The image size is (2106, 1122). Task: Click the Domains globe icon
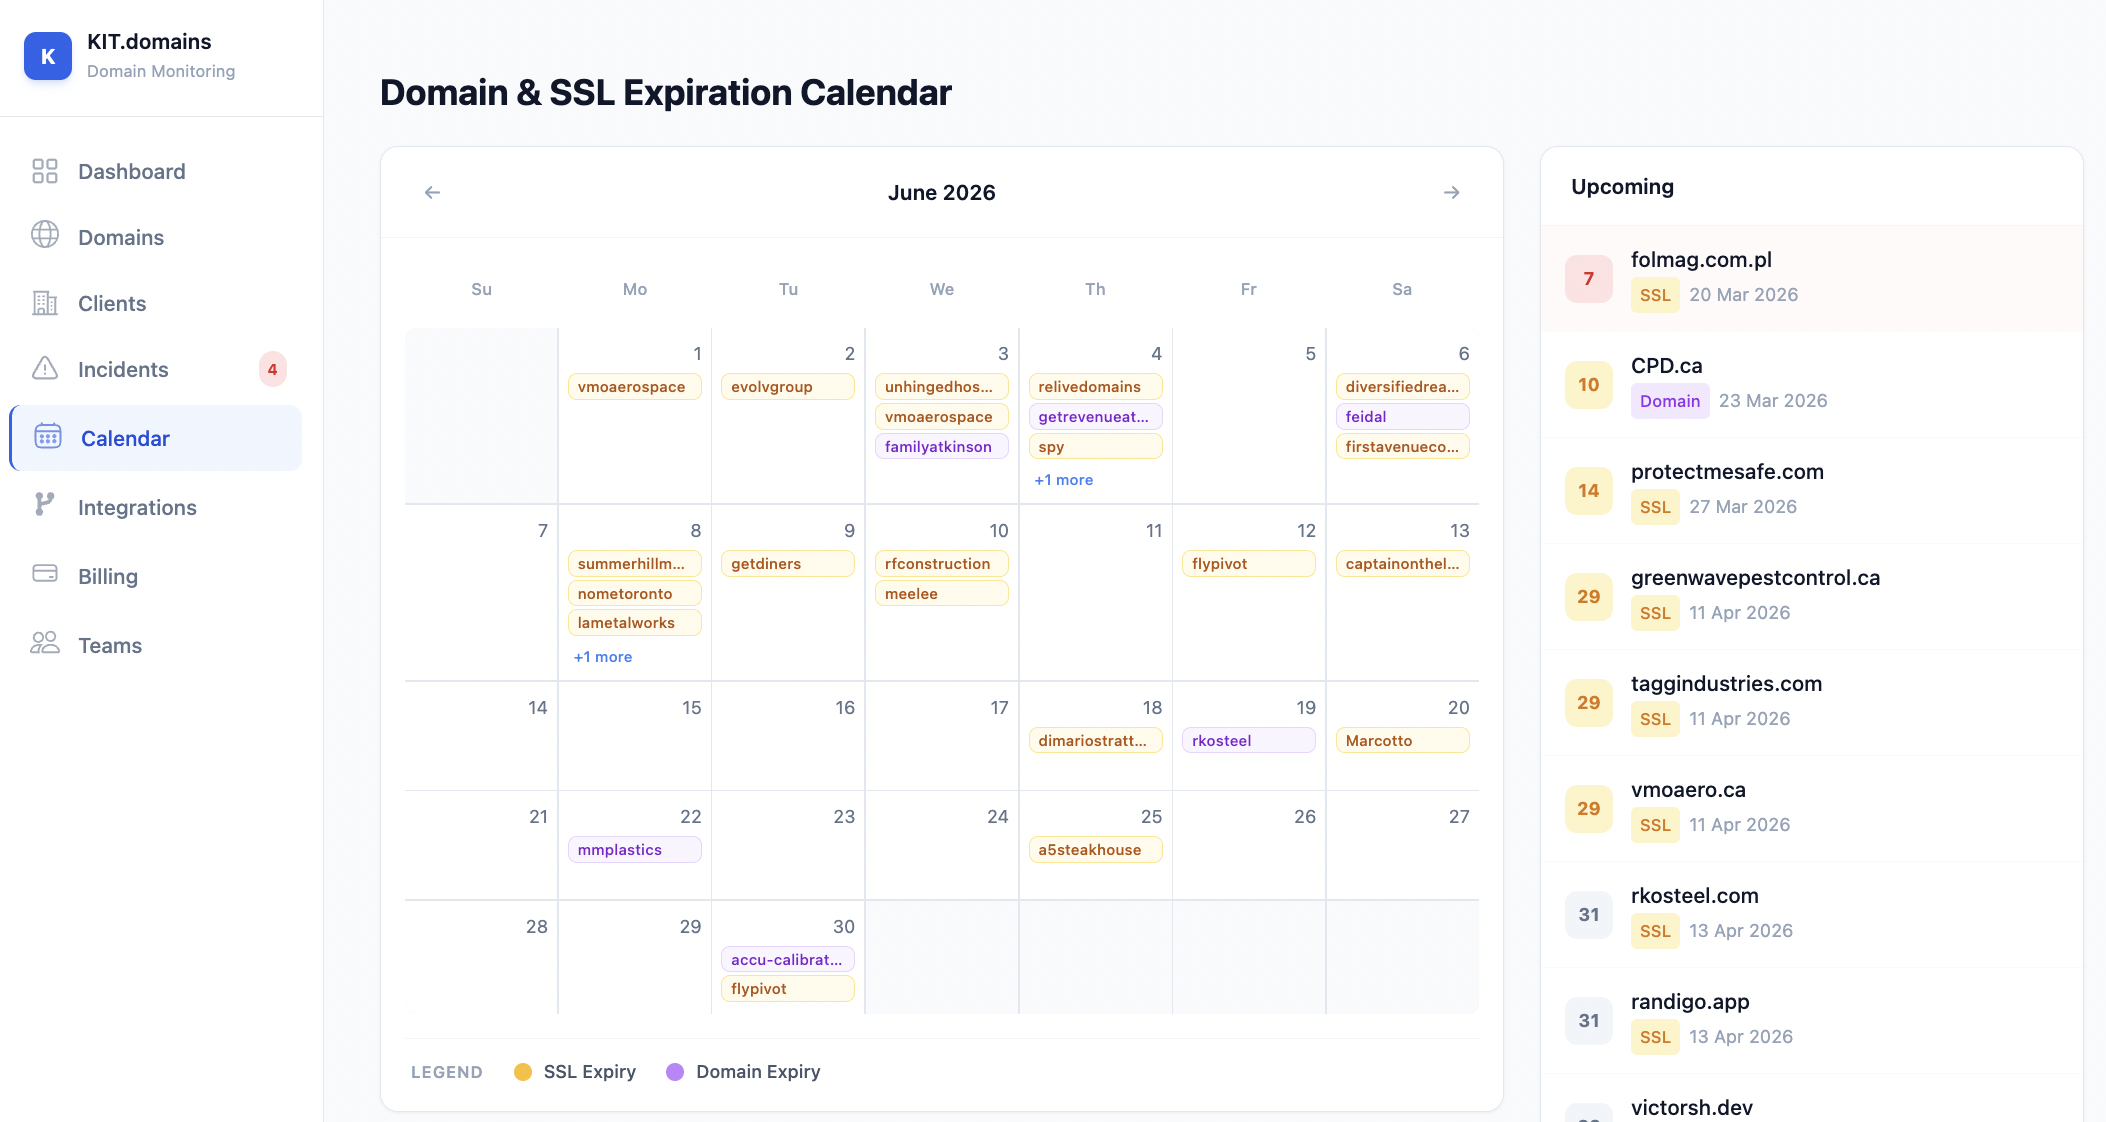coord(45,236)
